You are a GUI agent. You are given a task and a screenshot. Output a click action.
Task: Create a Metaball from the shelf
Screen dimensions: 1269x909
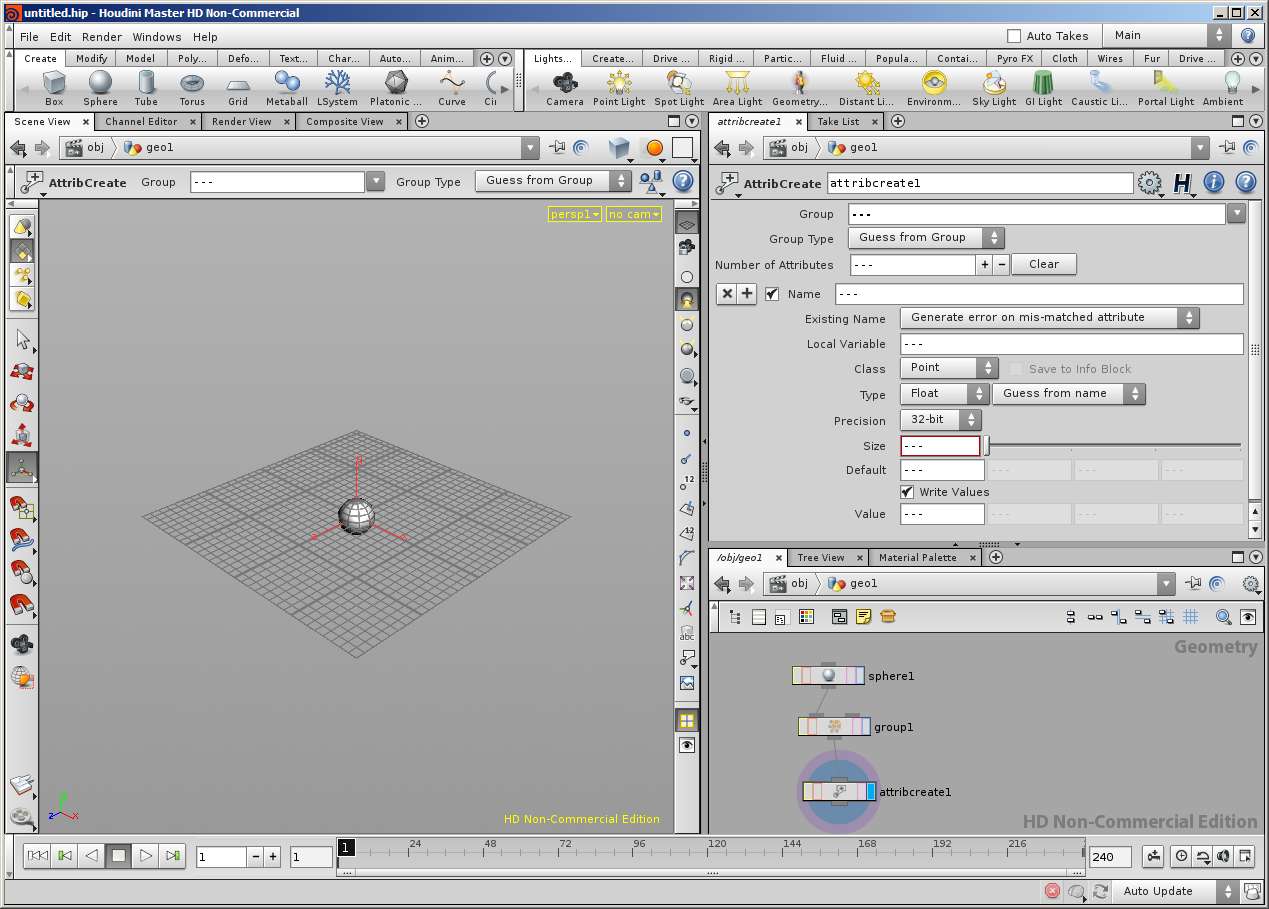tap(287, 88)
